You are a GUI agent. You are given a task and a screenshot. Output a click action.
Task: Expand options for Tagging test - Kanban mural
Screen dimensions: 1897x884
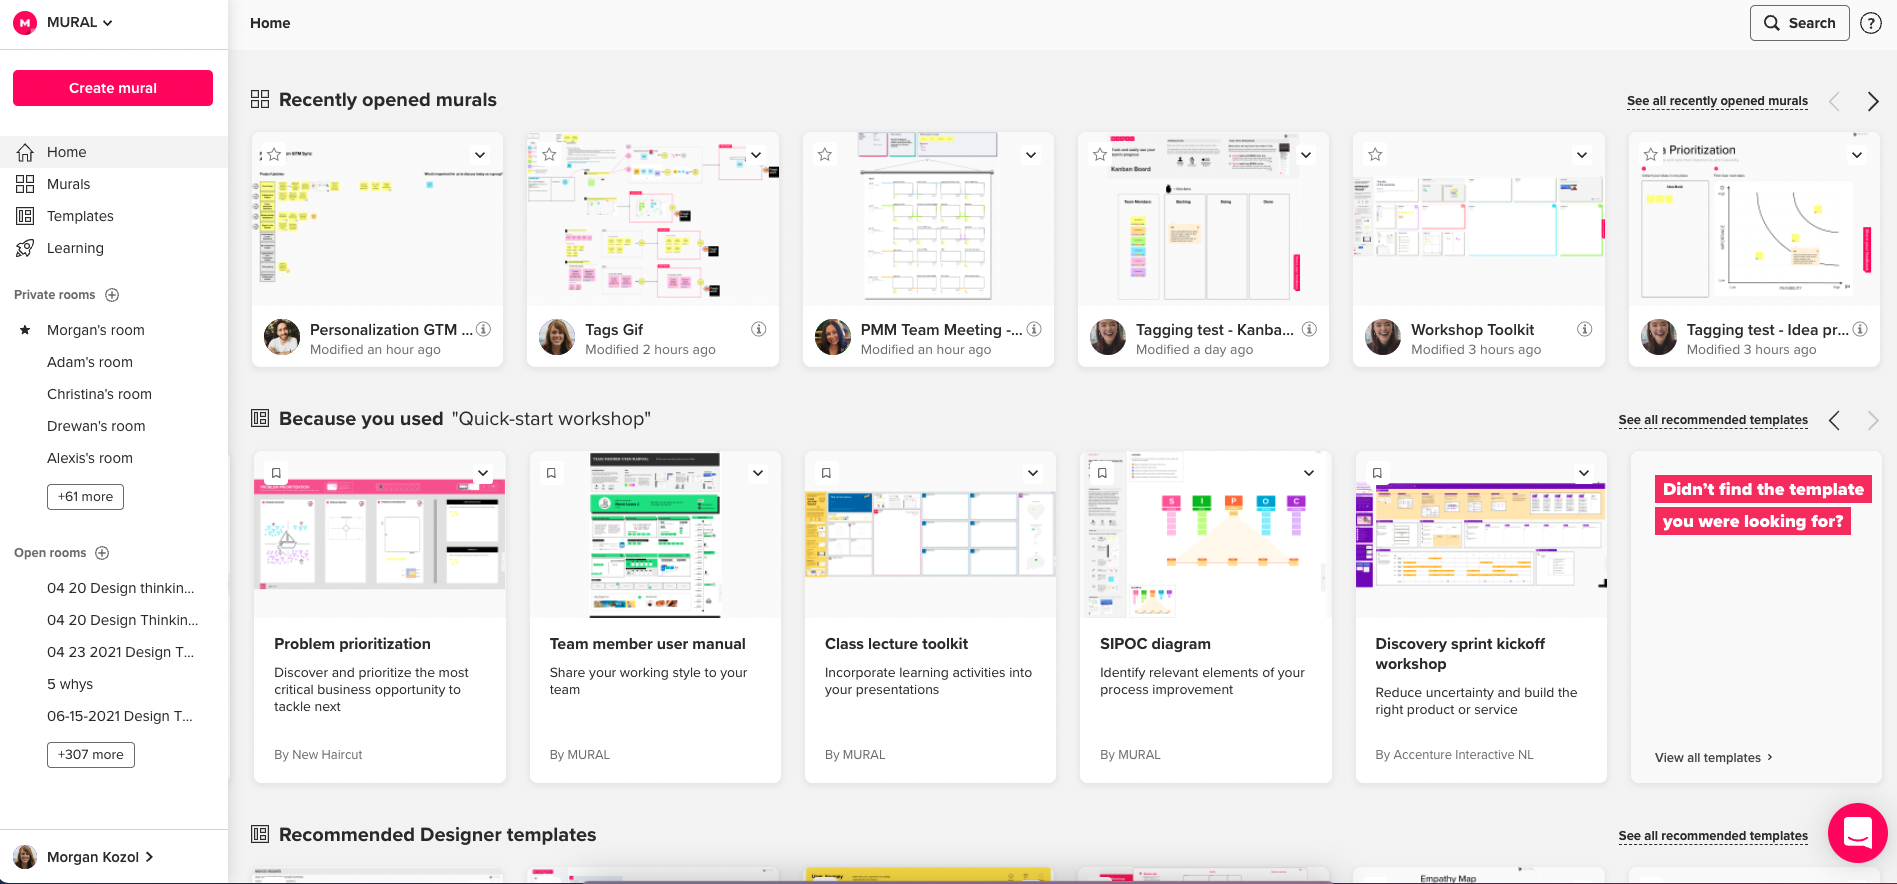(1306, 155)
